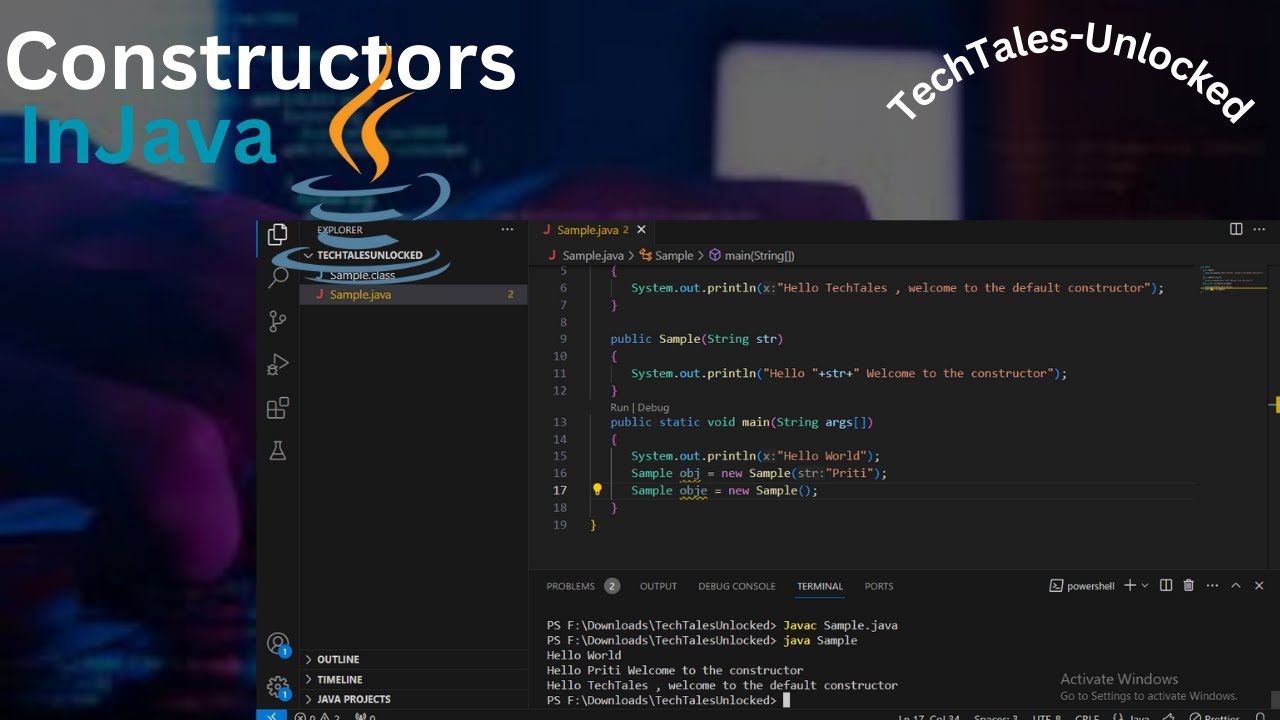Open editor more actions ellipsis
Viewport: 1280px width, 720px height.
click(x=1259, y=230)
